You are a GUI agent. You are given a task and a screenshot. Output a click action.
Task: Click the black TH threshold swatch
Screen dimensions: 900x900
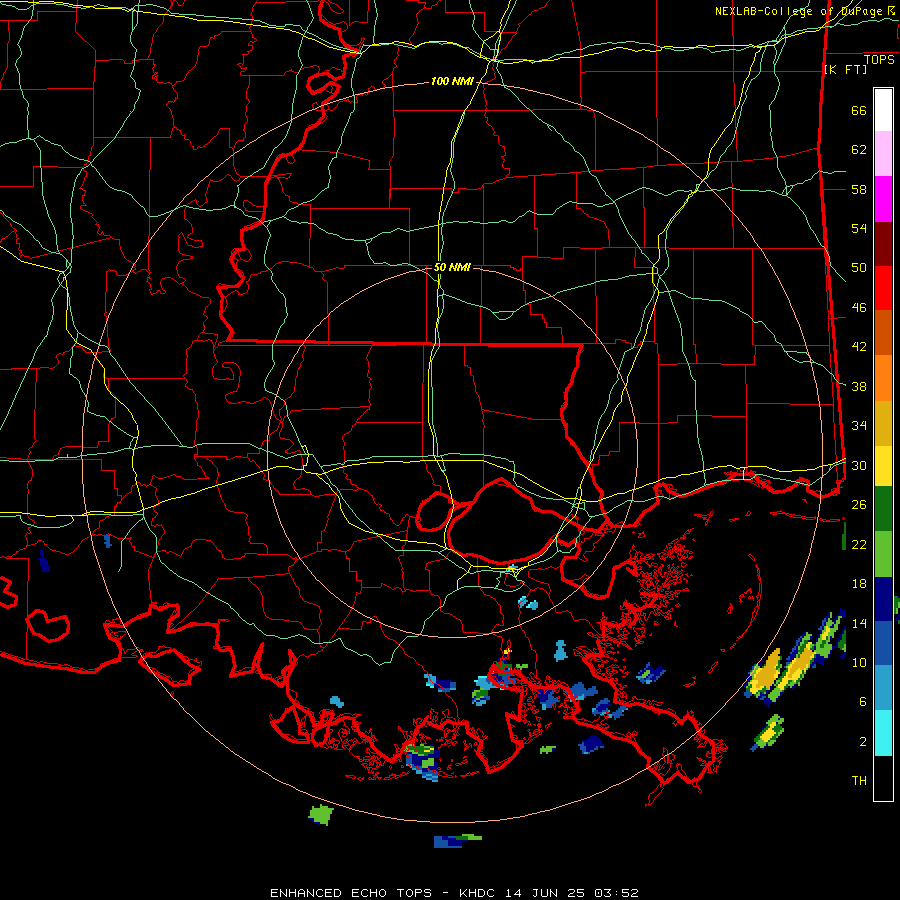(883, 778)
